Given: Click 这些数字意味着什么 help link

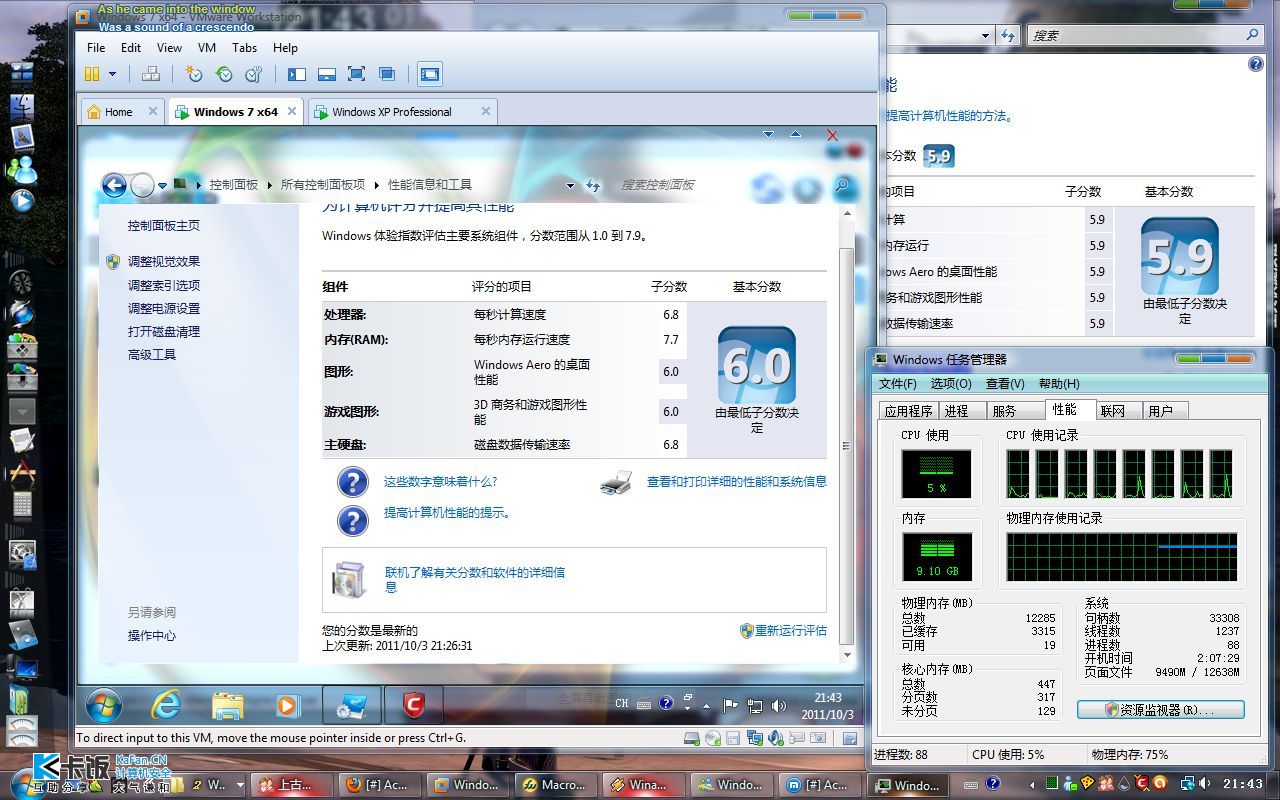Looking at the screenshot, I should (440, 482).
